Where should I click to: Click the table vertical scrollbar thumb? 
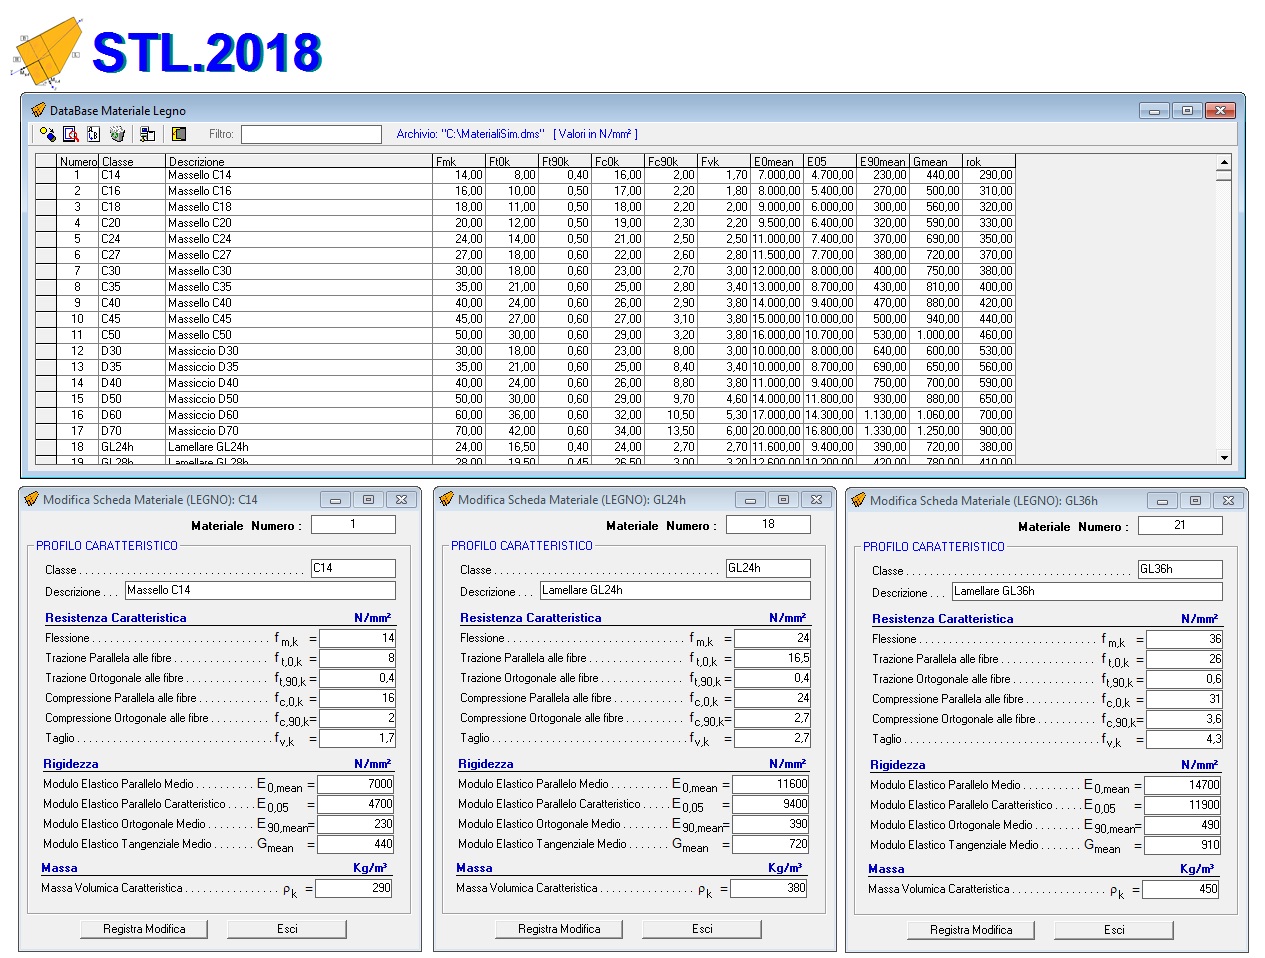[x=1224, y=175]
